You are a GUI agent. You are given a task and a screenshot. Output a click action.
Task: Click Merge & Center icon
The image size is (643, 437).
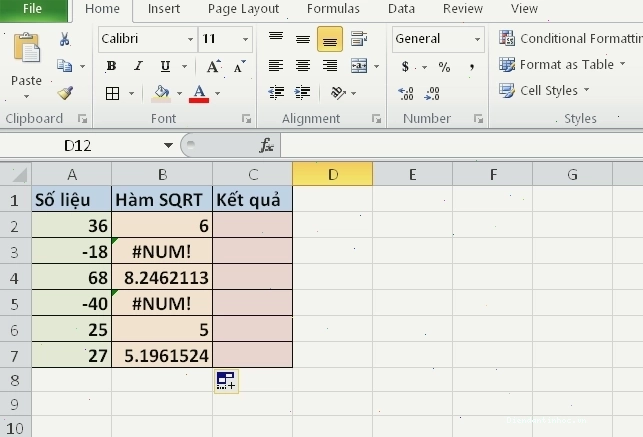click(x=359, y=66)
